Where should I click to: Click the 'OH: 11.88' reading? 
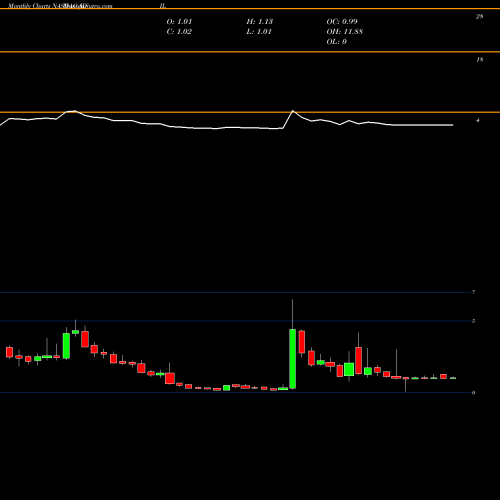(345, 31)
